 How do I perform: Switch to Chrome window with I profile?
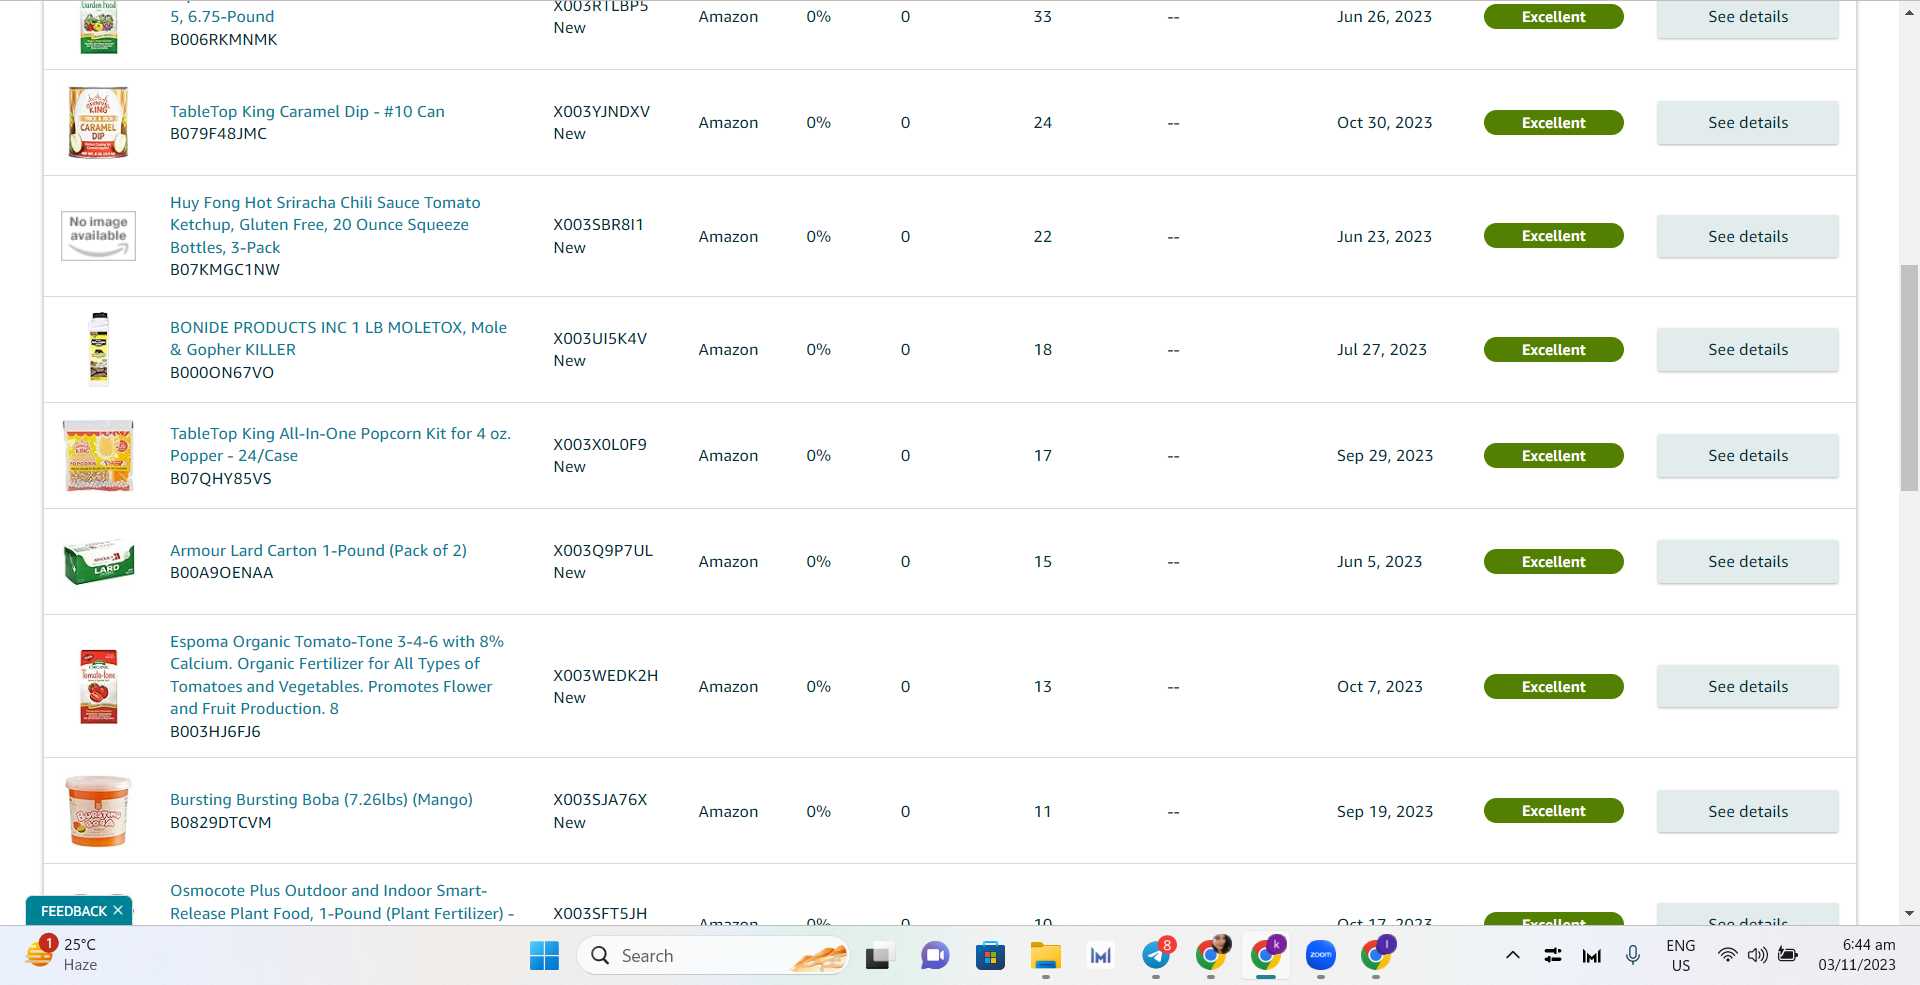[x=1377, y=955]
